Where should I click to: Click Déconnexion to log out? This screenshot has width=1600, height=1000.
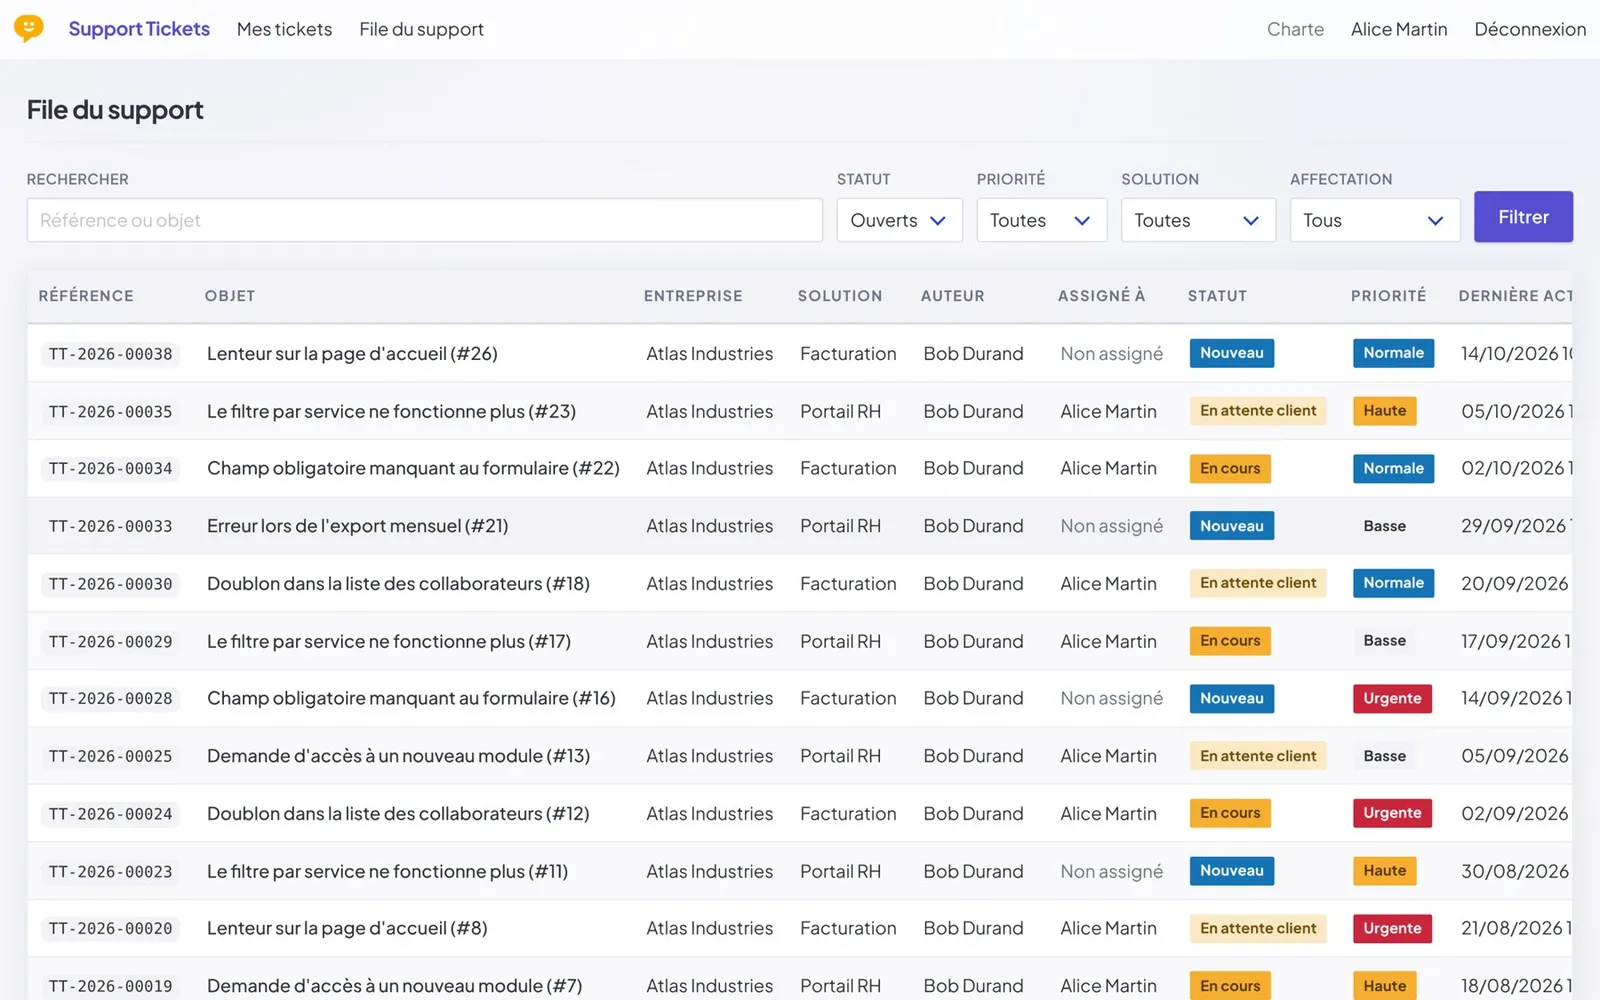point(1530,29)
